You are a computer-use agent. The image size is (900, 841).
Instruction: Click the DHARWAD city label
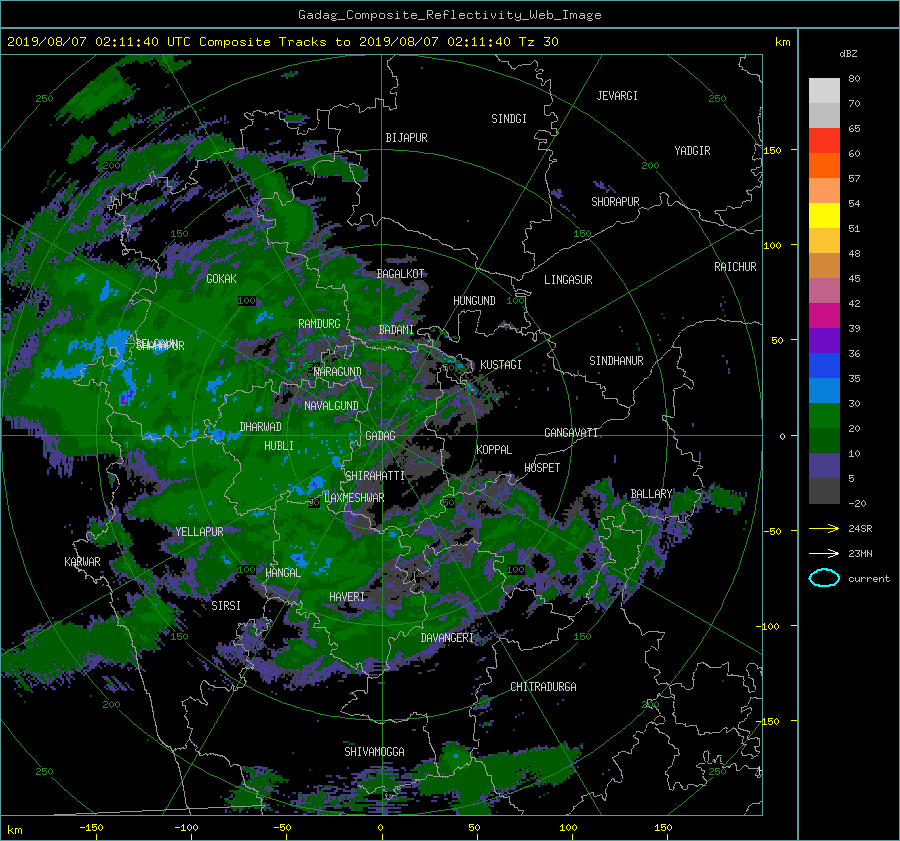260,427
